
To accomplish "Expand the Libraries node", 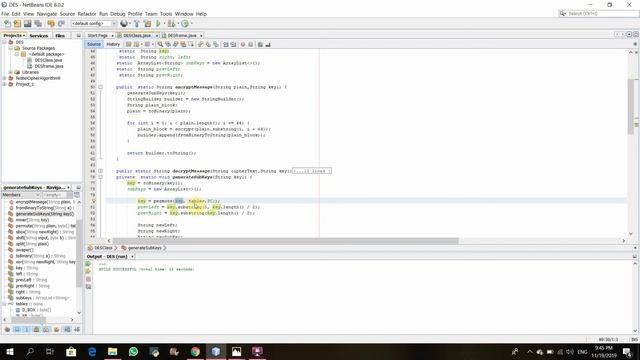I will tap(11, 72).
